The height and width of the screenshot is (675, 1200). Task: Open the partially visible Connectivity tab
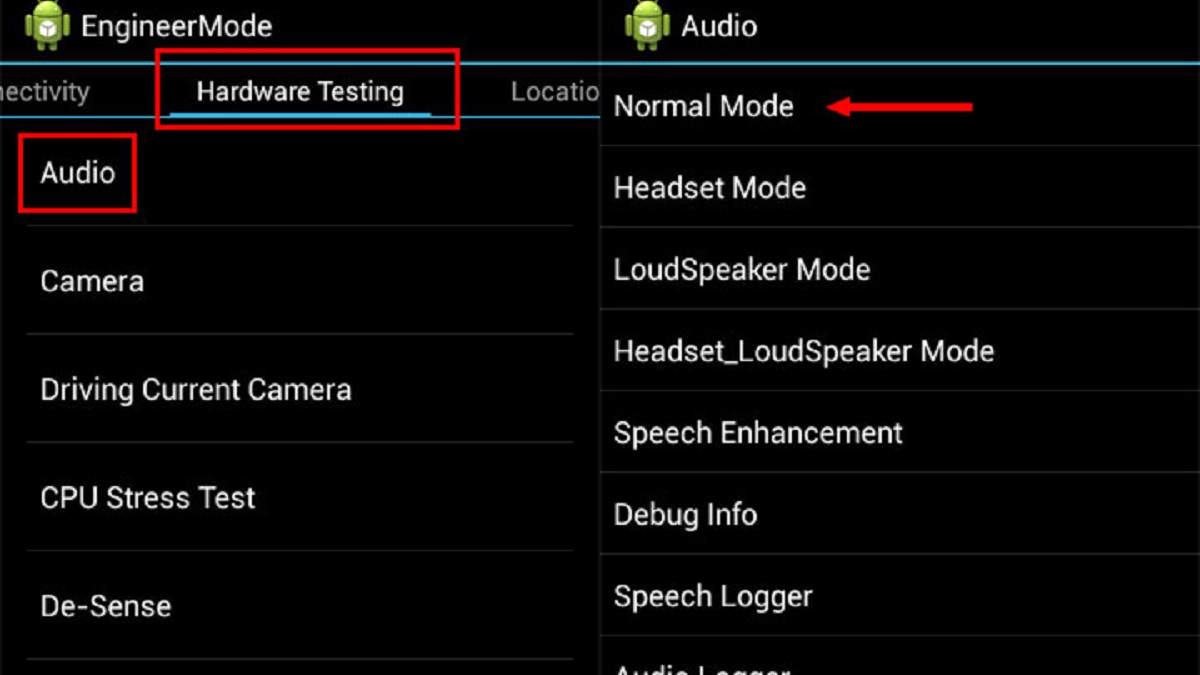click(x=45, y=92)
